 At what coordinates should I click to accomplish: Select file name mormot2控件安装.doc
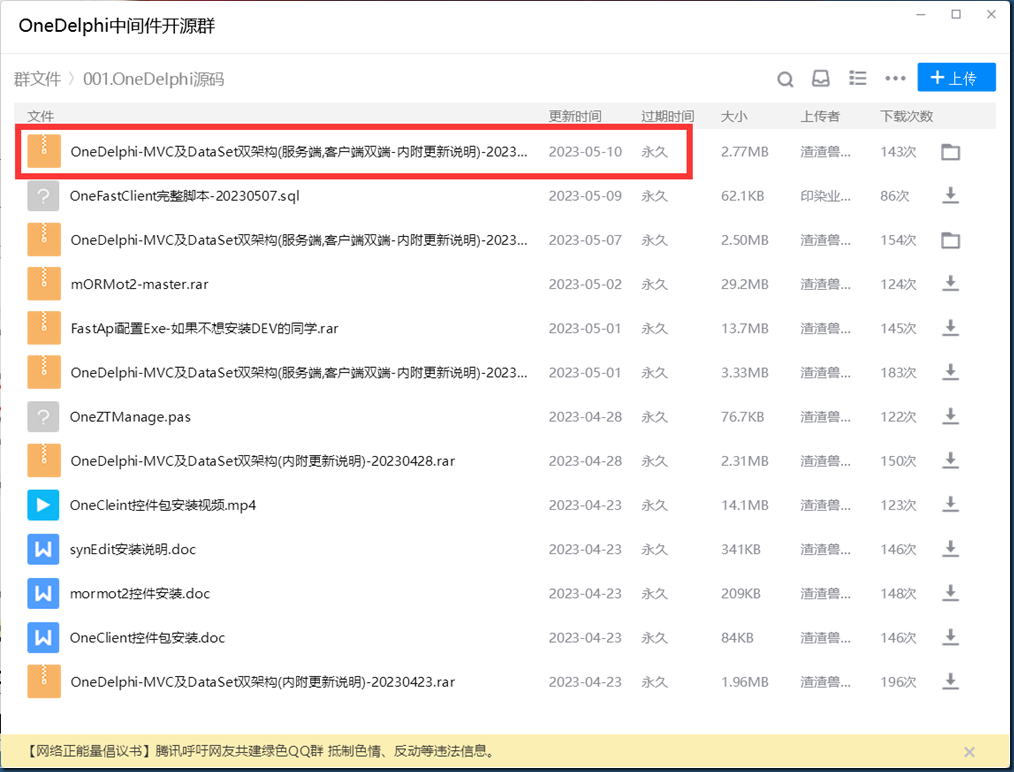(140, 593)
